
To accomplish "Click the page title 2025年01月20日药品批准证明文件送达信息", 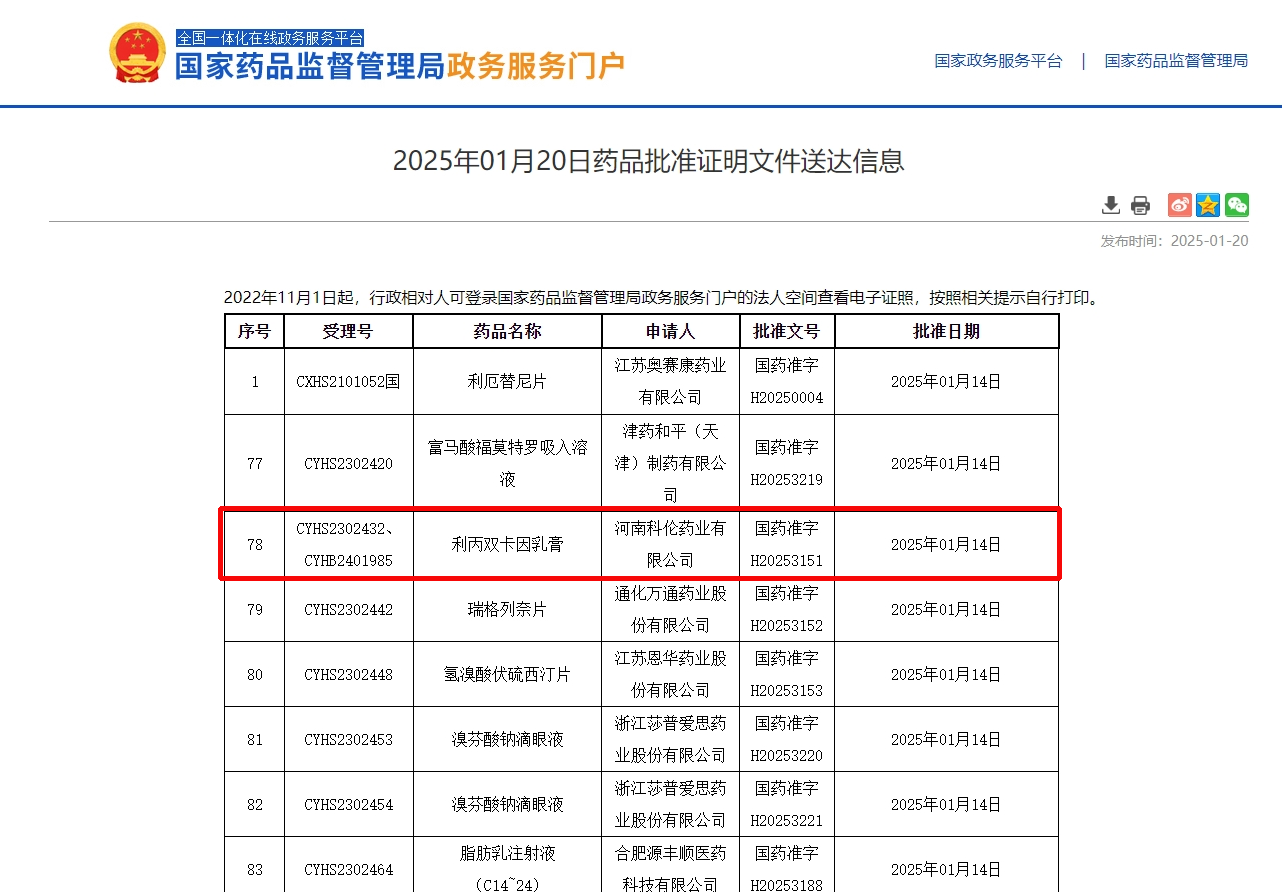I will [x=648, y=161].
